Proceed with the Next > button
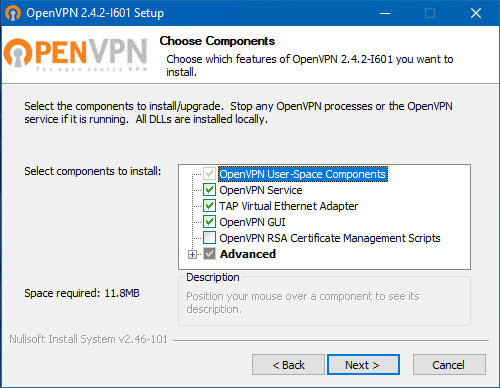The image size is (500, 388). (x=363, y=365)
